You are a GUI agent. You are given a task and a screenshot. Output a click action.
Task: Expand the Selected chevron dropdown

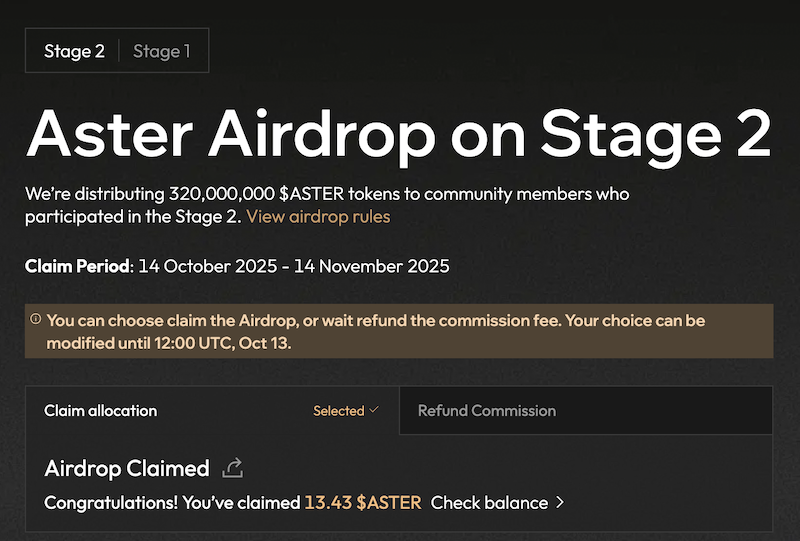click(x=374, y=410)
